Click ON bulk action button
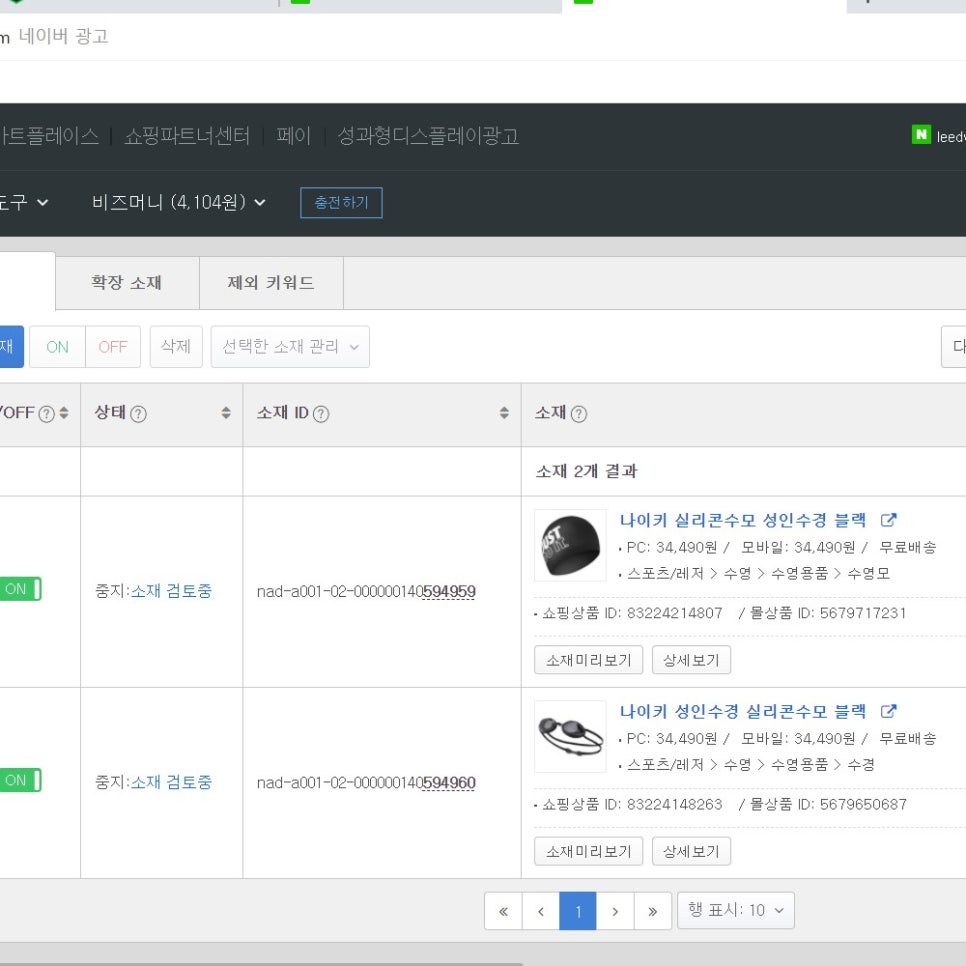966x966 pixels. (x=57, y=347)
